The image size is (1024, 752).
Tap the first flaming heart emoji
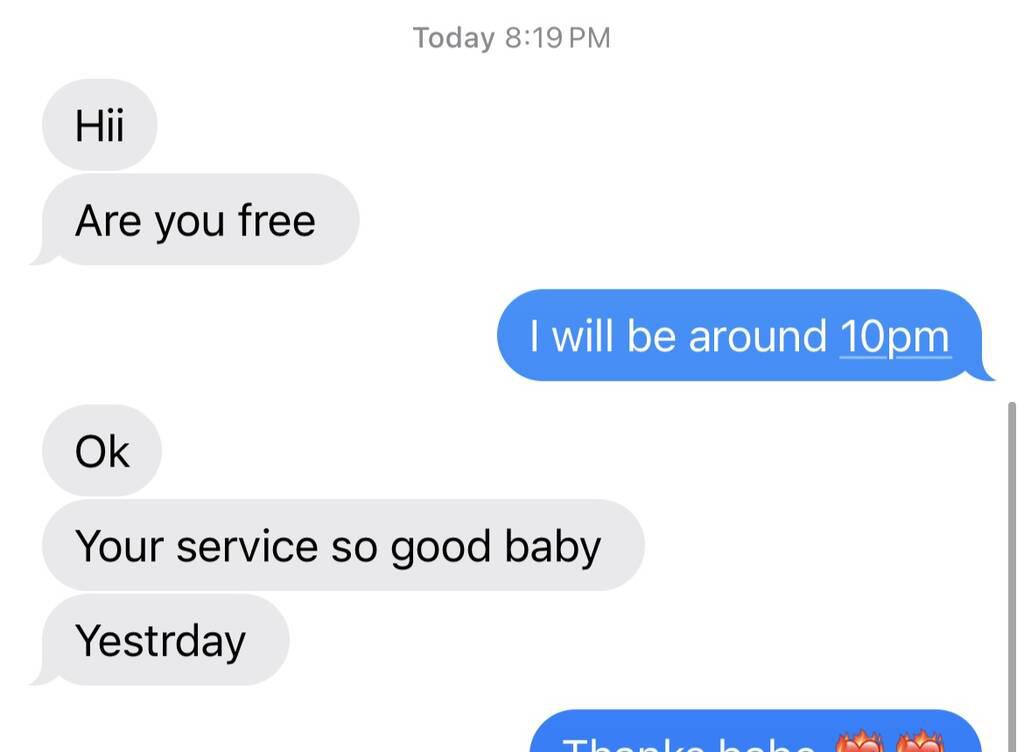click(x=859, y=741)
